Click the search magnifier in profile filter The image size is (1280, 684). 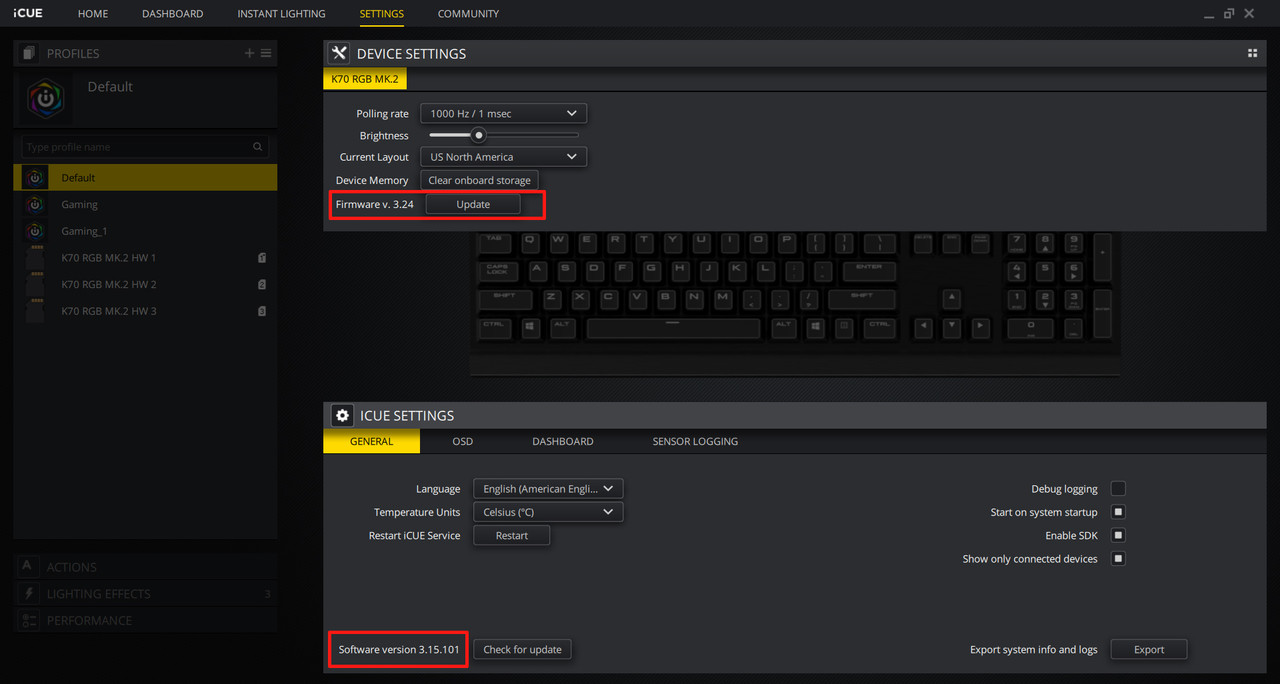pyautogui.click(x=258, y=147)
